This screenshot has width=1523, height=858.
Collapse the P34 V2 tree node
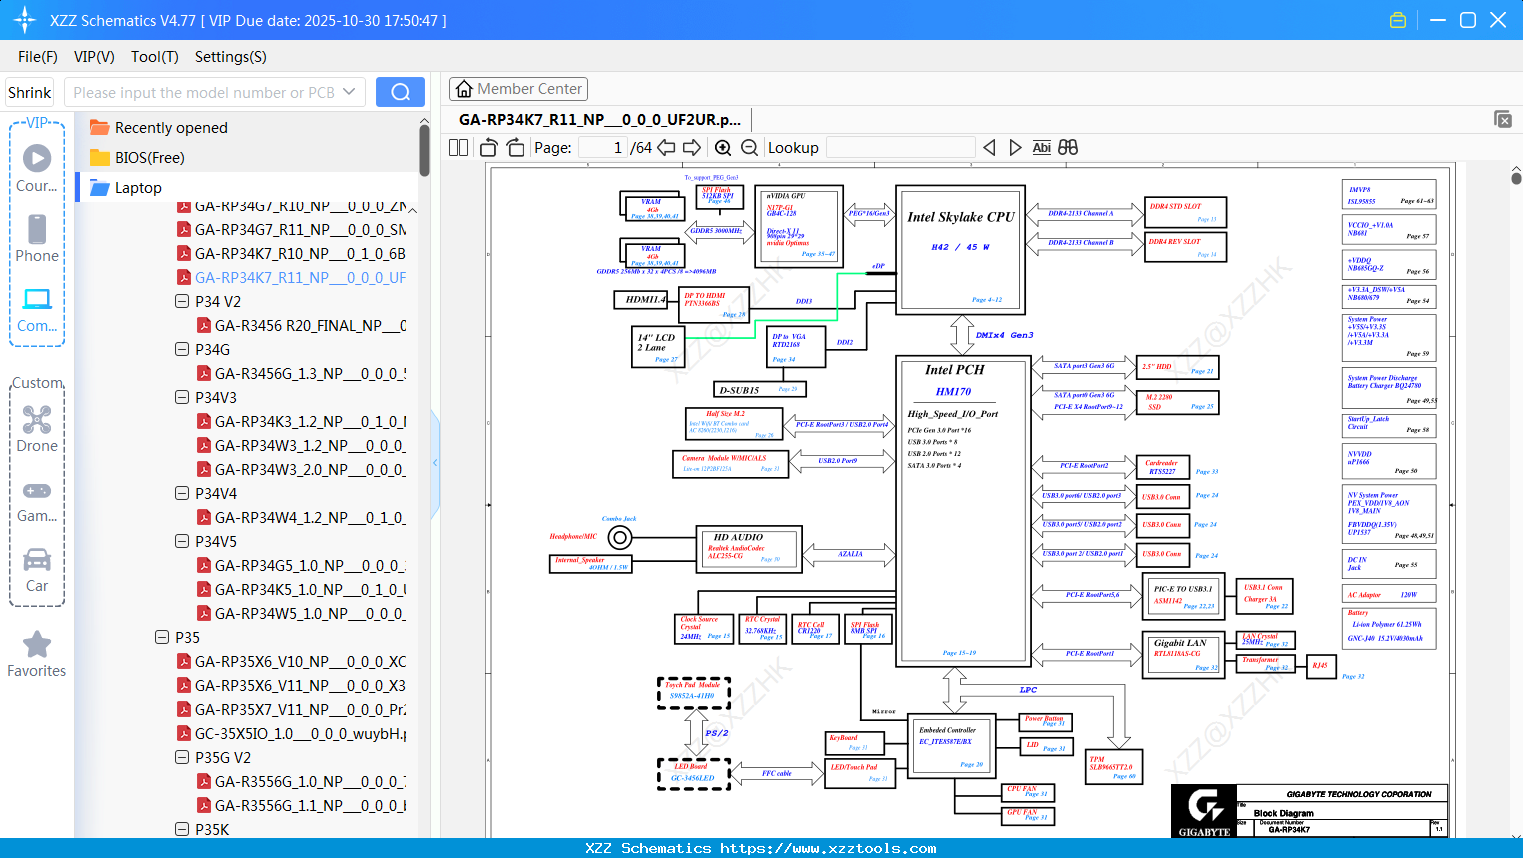point(182,301)
